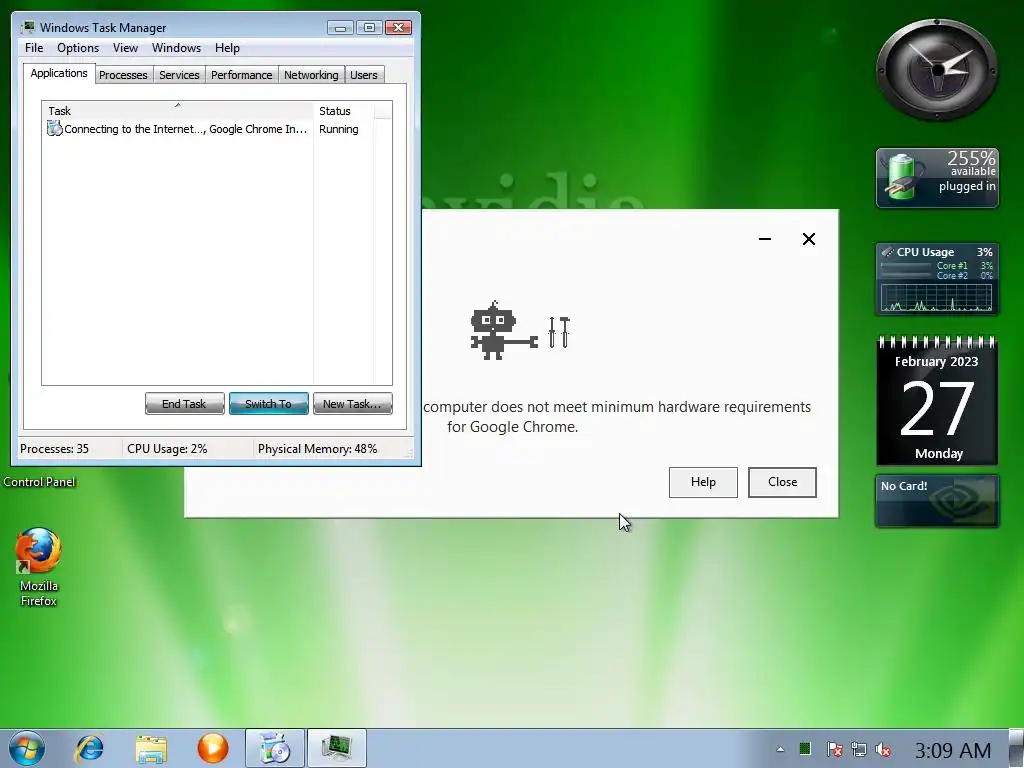
Task: Switch to the Services tab
Action: 179,75
